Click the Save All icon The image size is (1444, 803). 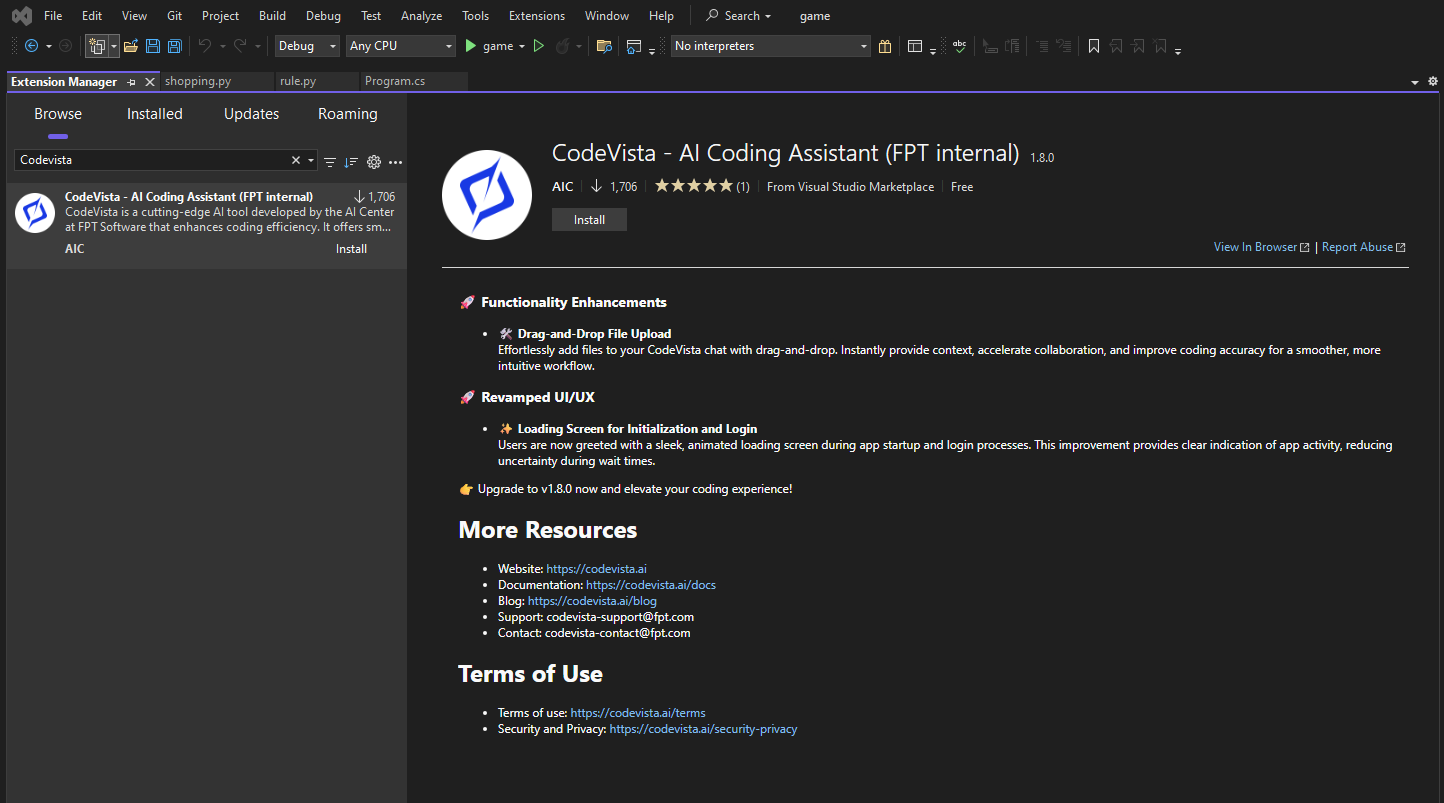coord(175,46)
